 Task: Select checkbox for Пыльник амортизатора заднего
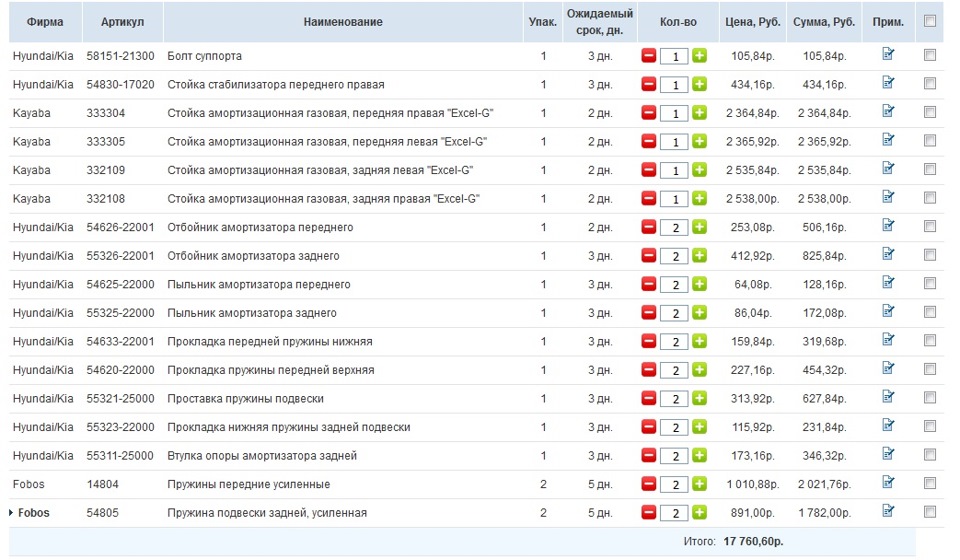click(x=929, y=312)
